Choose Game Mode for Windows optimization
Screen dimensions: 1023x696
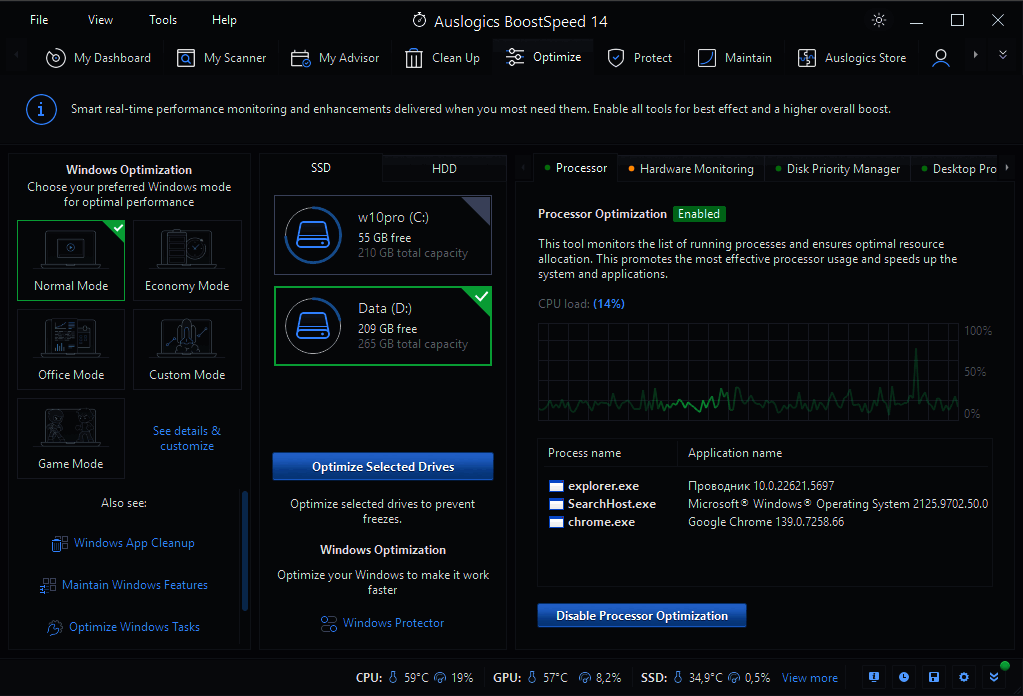pos(71,438)
